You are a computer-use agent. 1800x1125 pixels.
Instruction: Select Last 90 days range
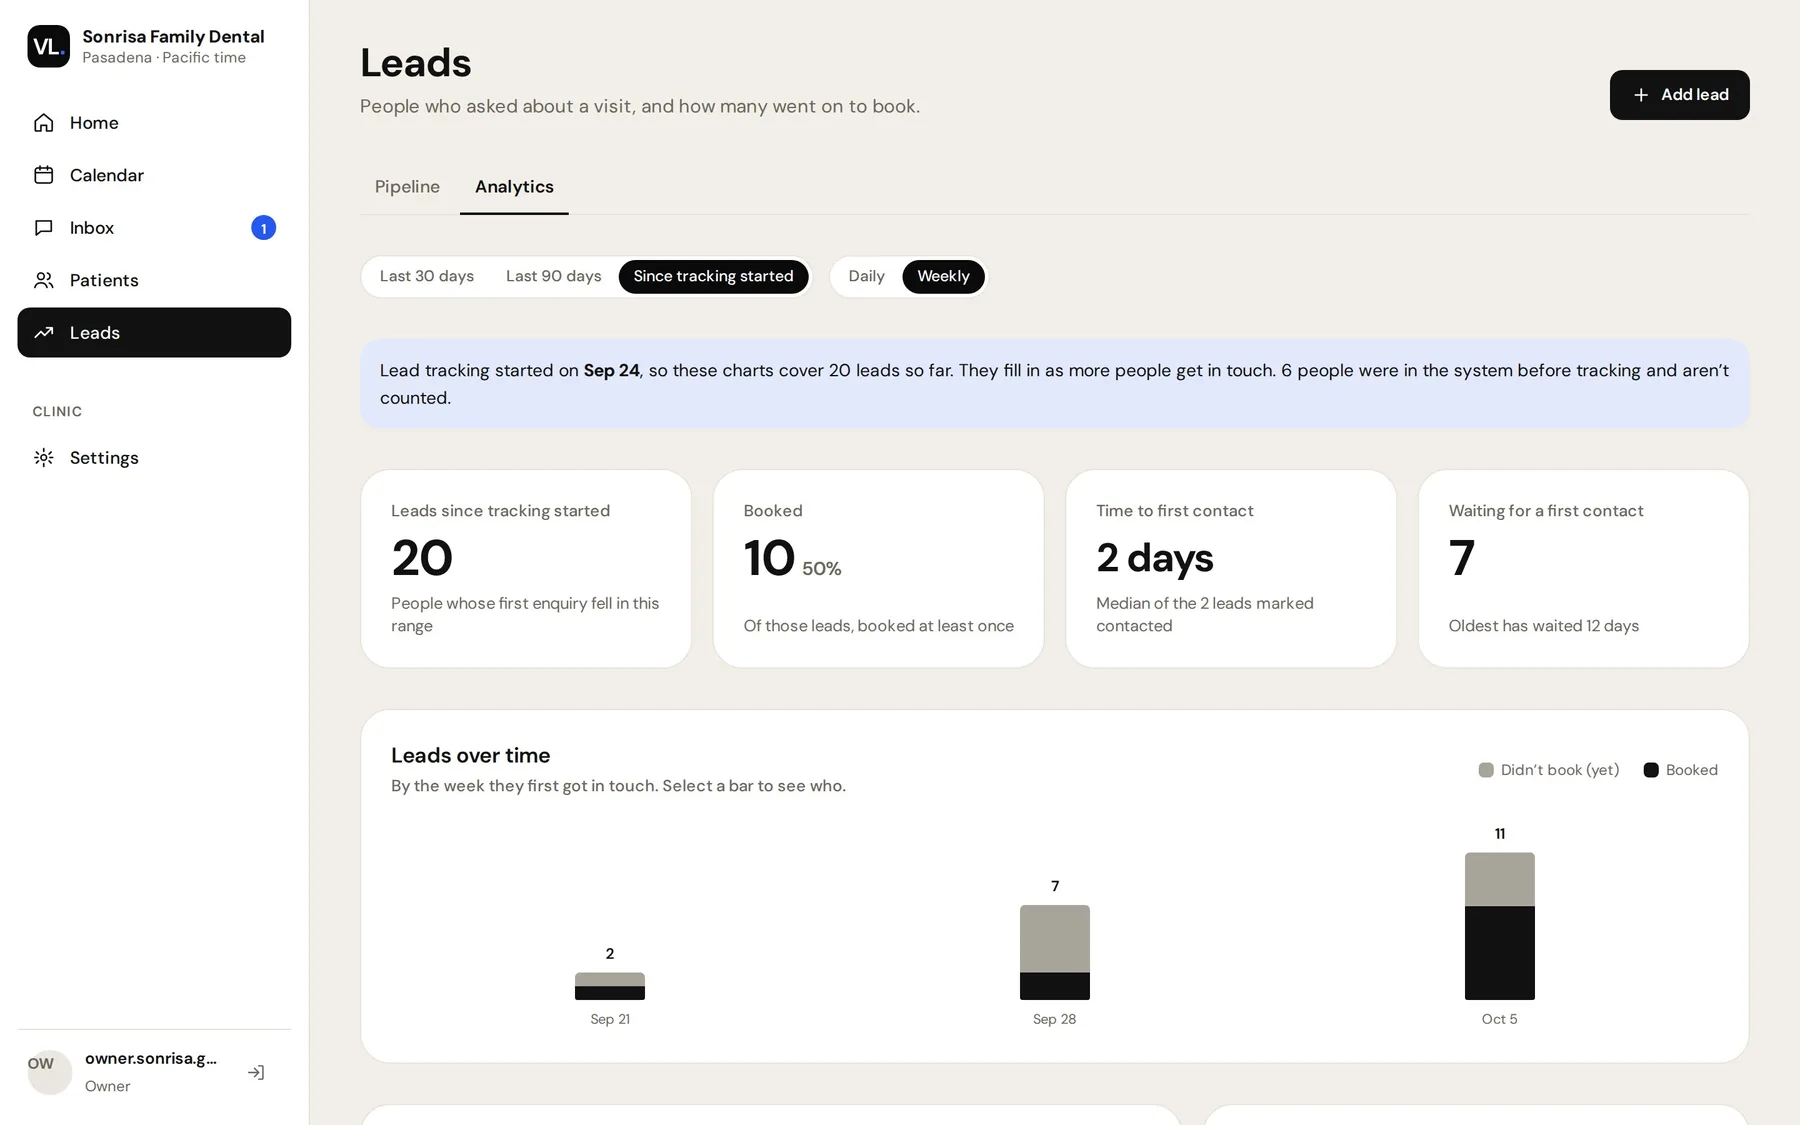pyautogui.click(x=553, y=276)
